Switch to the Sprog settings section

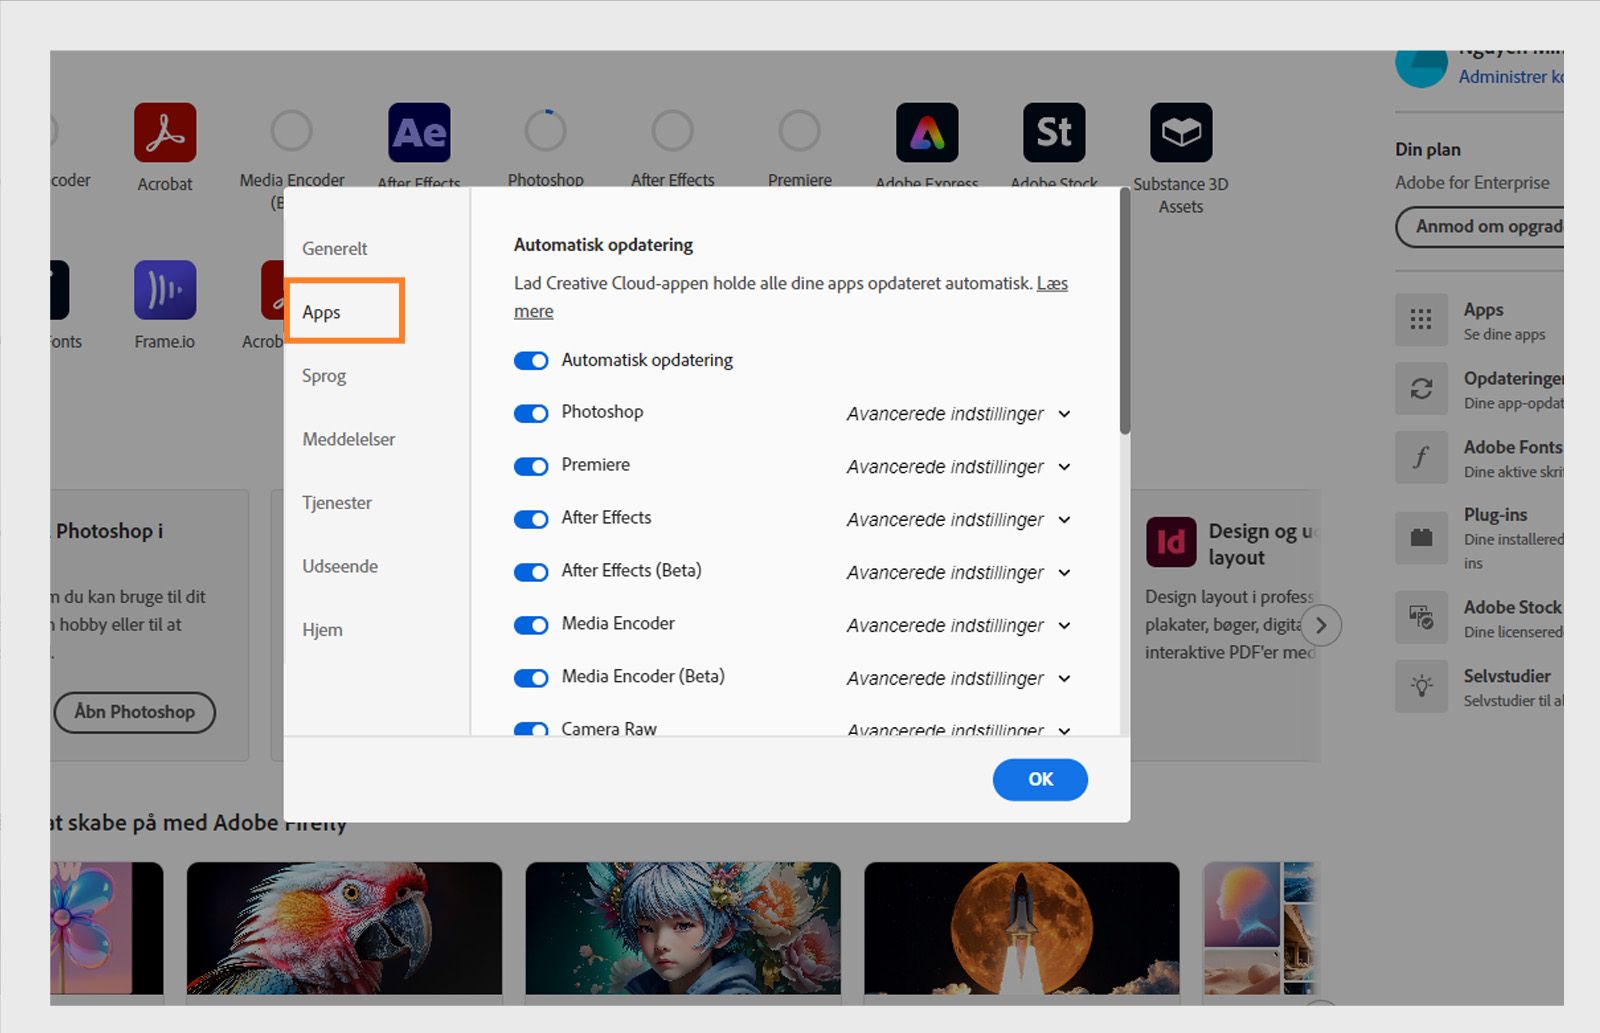point(322,376)
